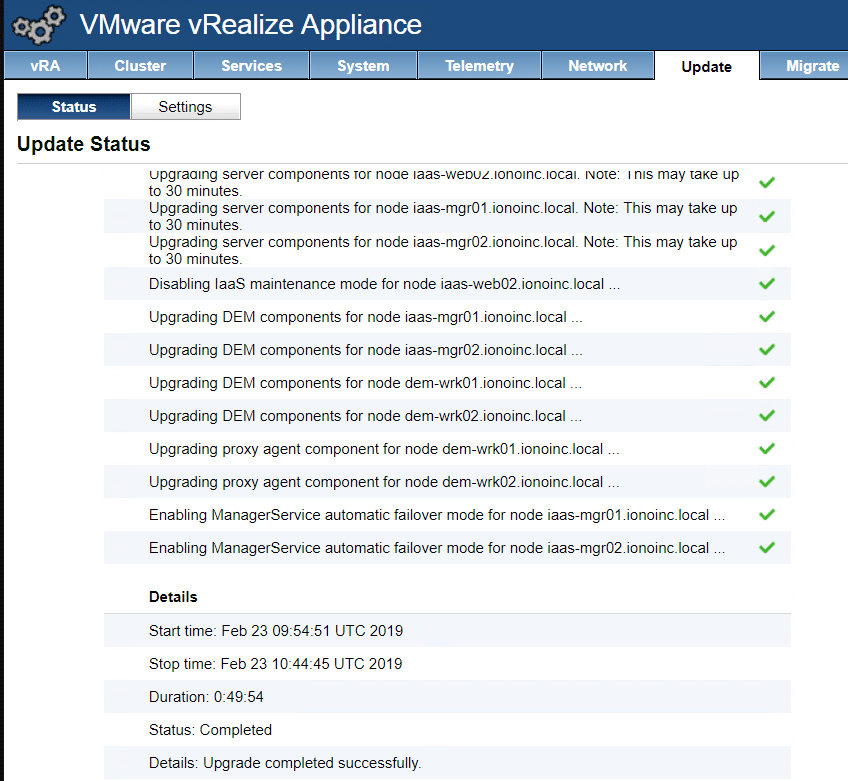Click the green check beside iaas-mgr01 DEM upgrade
Viewport: 848px width, 781px height.
click(767, 316)
